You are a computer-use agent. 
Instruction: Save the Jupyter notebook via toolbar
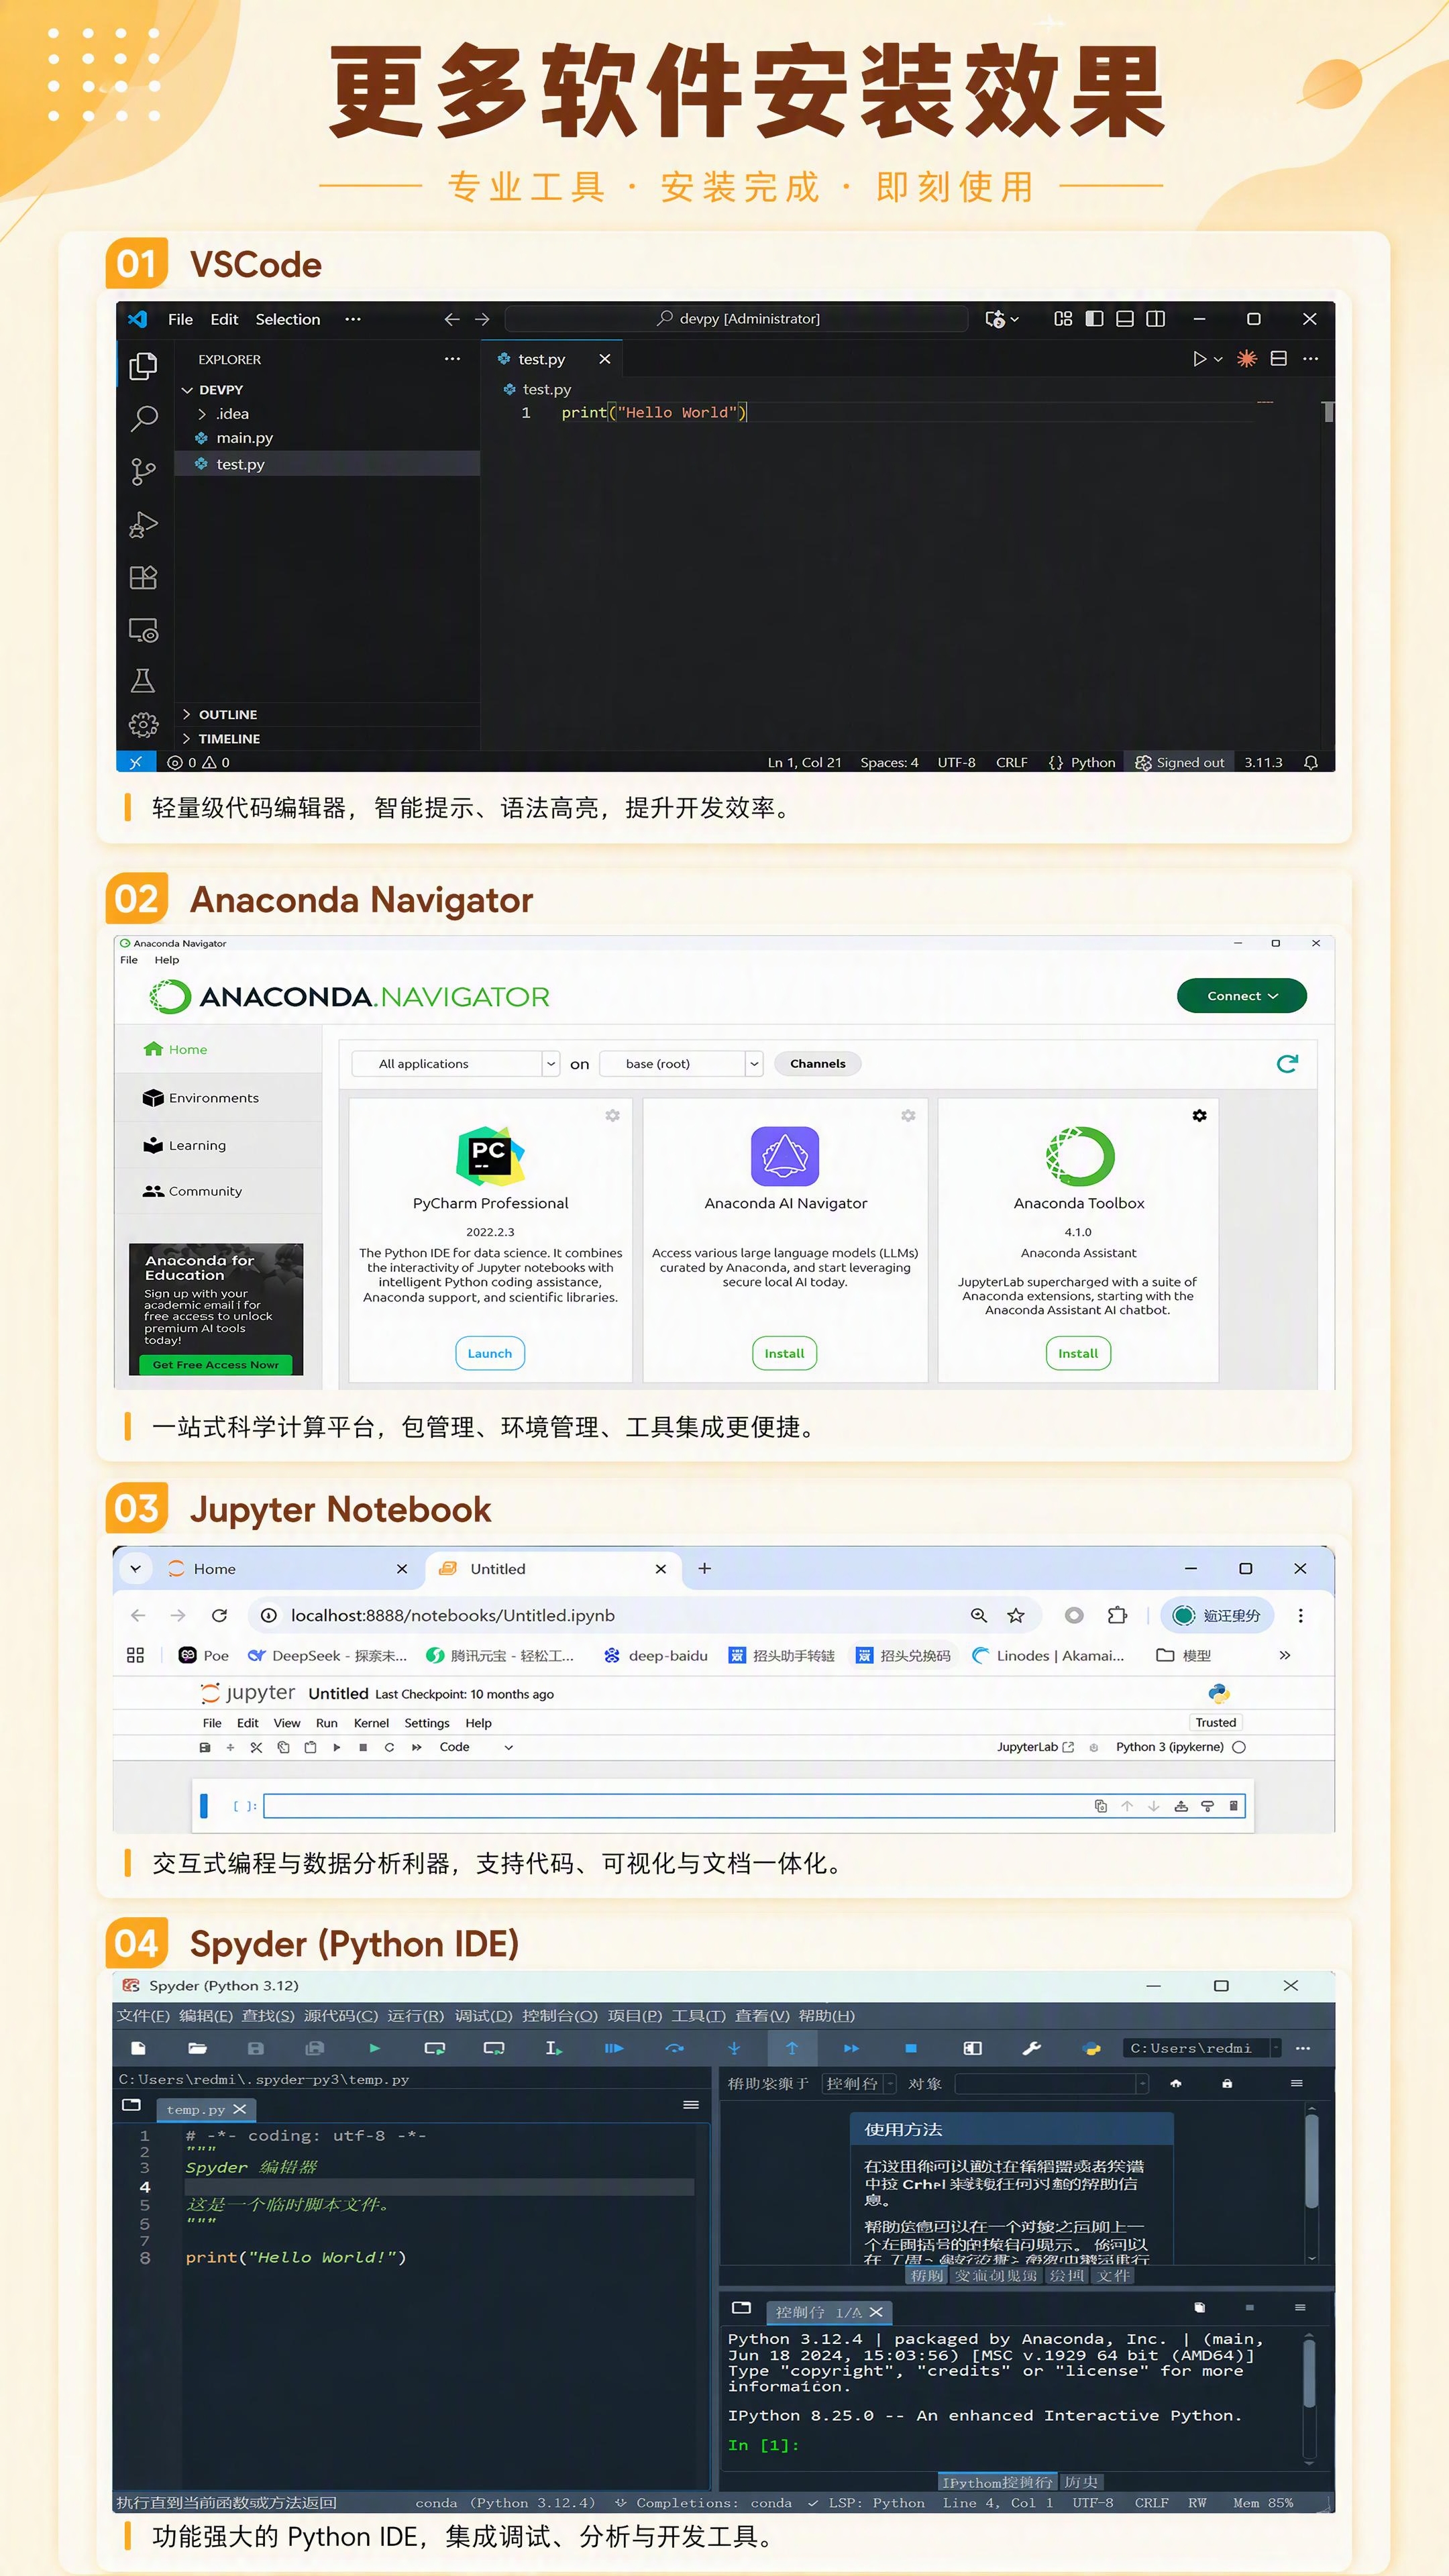tap(205, 1747)
